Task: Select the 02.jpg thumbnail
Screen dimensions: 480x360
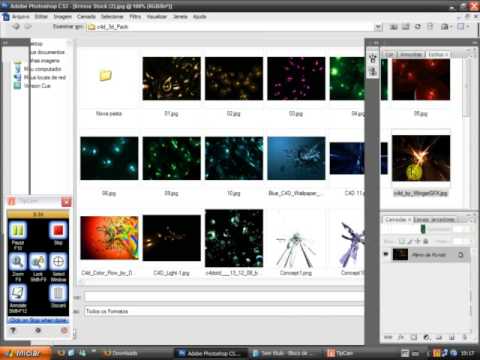Action: [234, 79]
